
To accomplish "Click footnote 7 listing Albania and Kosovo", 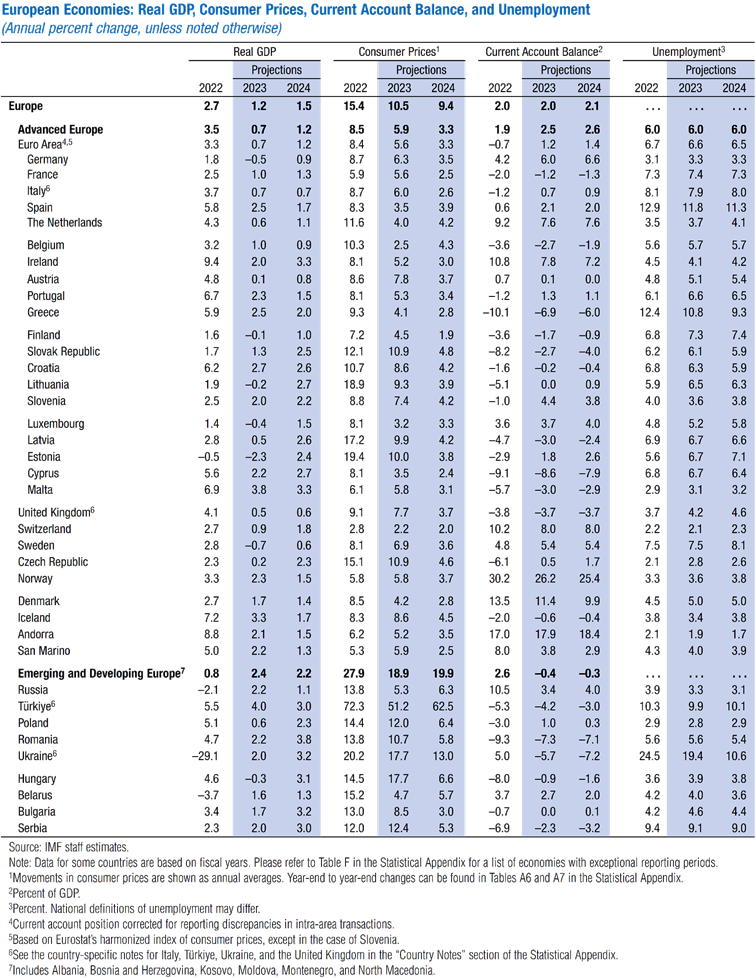I will tap(221, 971).
